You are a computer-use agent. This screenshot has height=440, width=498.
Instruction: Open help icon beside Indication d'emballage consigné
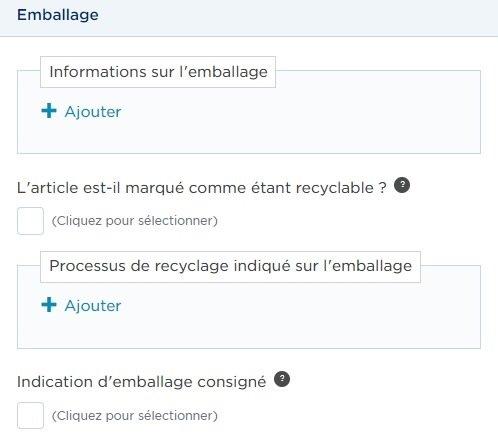pyautogui.click(x=282, y=379)
